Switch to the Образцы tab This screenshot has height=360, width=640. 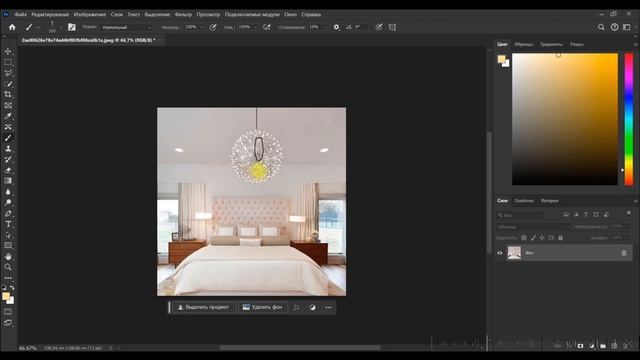coord(524,44)
